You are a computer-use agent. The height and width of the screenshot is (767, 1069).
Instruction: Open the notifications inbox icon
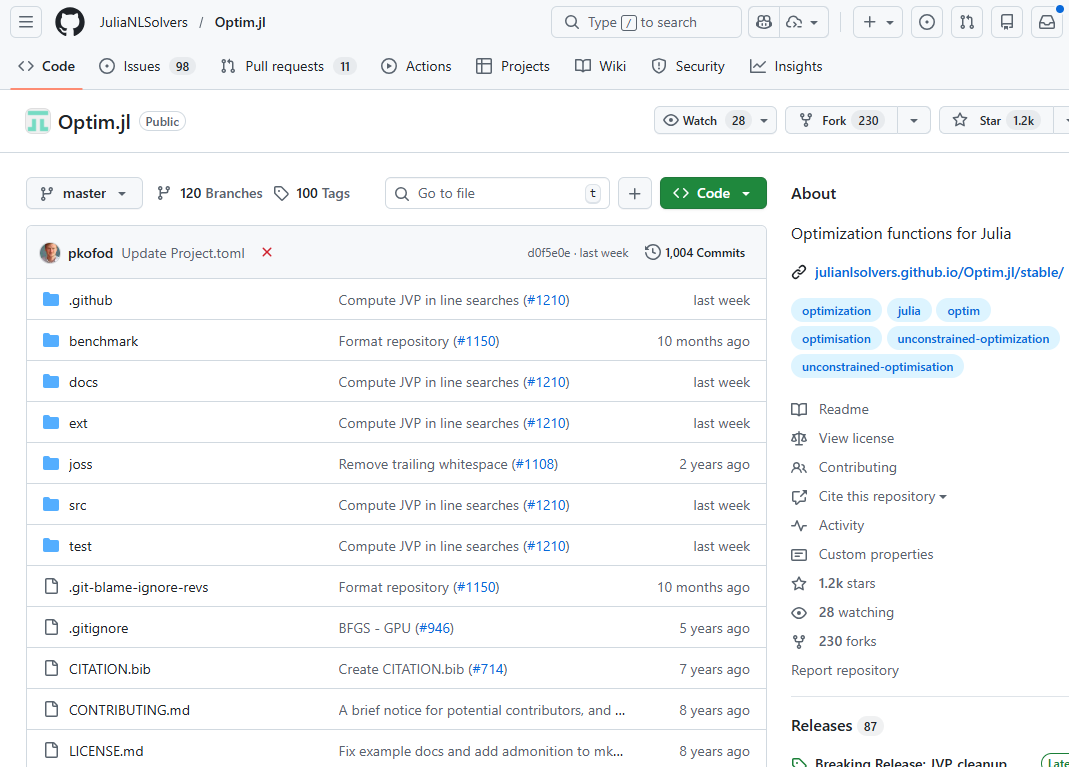pos(1047,22)
